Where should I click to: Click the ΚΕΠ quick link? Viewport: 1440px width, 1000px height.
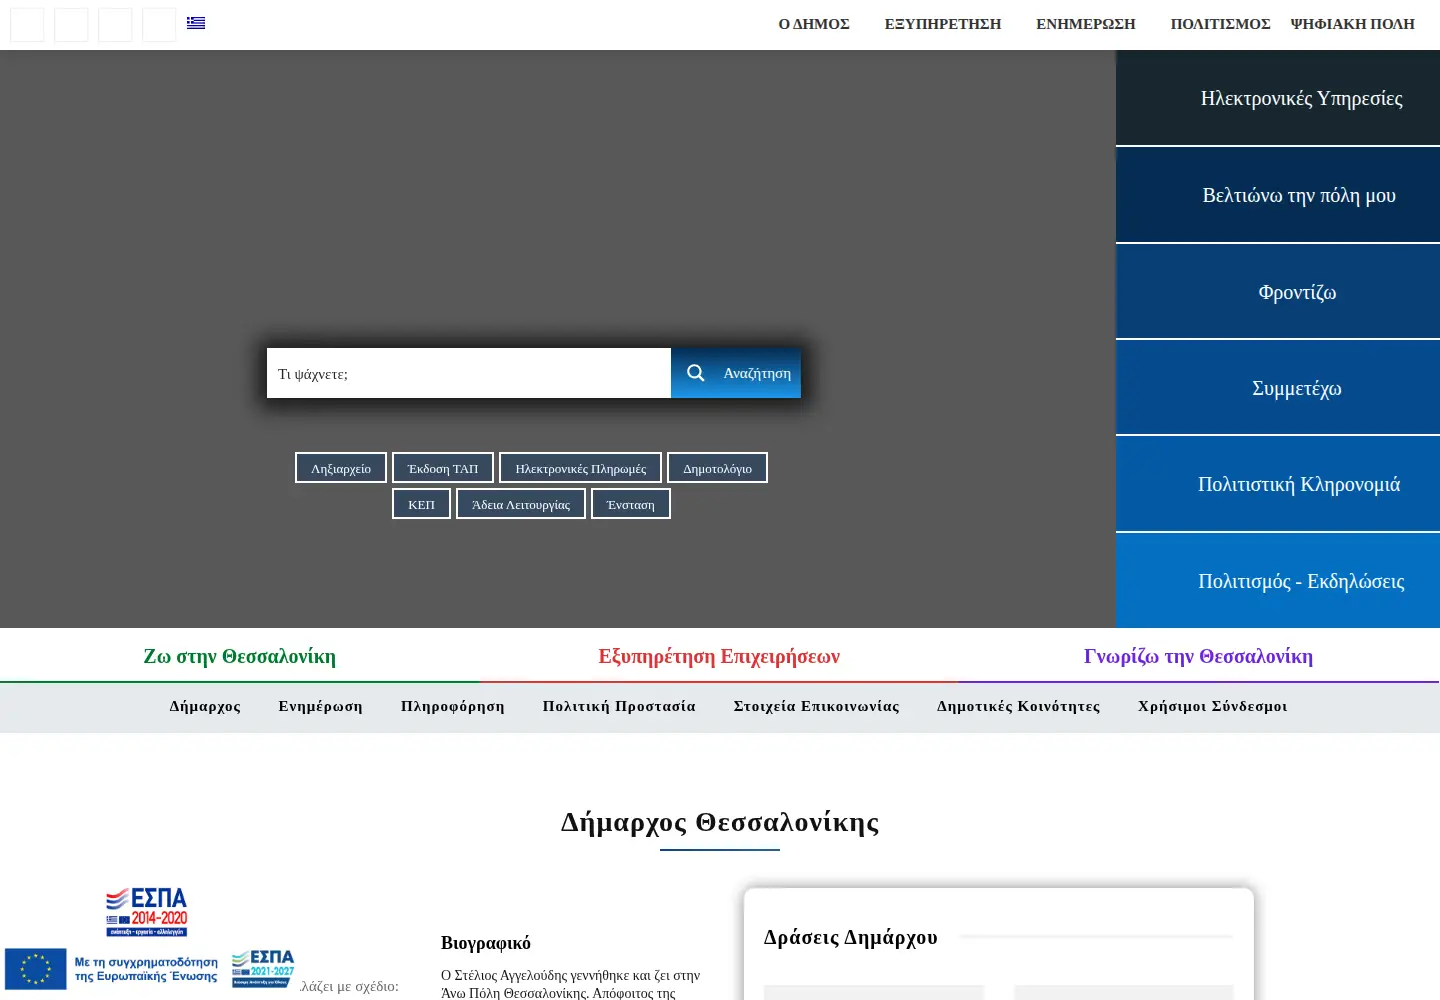tap(421, 504)
